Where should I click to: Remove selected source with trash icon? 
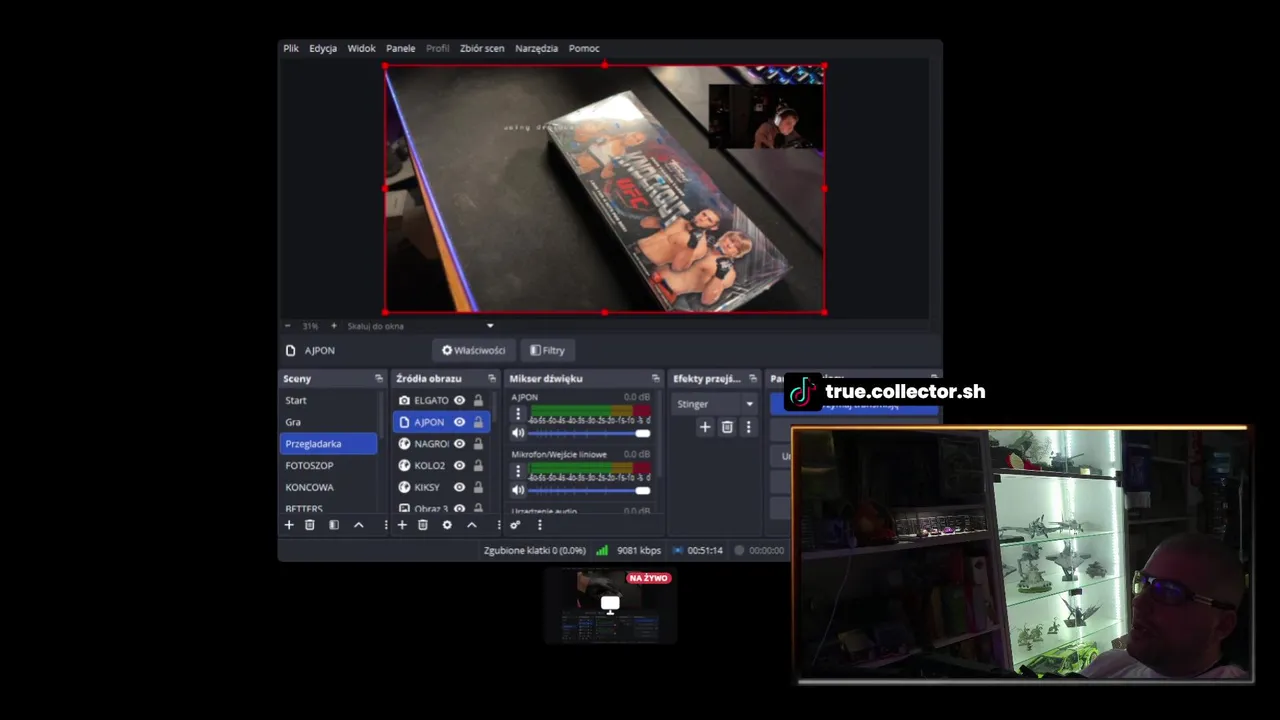click(423, 525)
